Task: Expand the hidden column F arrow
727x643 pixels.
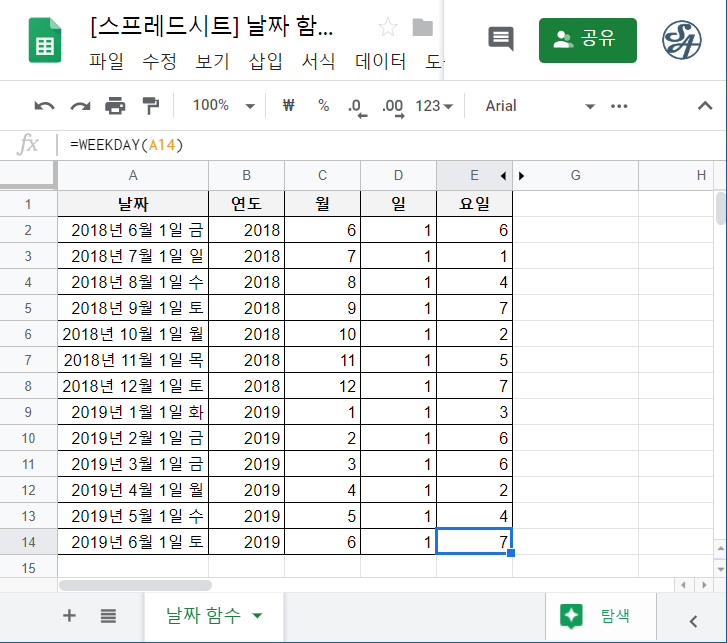Action: tap(521, 176)
